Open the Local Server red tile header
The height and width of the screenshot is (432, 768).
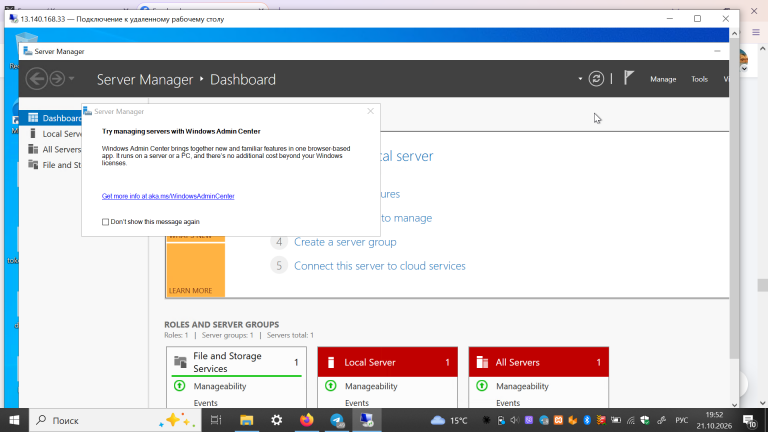[x=387, y=362]
